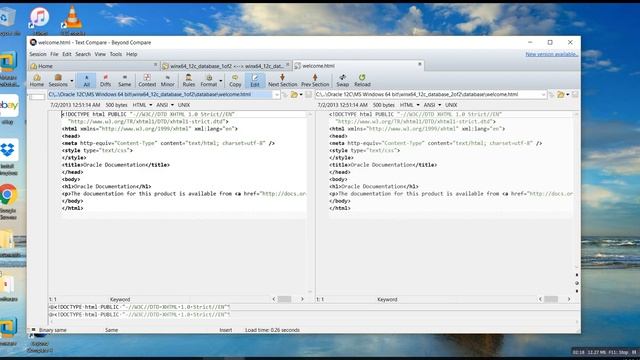Click the left pane Oracle Documentation title line
Image resolution: width=640 pixels, height=360 pixels.
pyautogui.click(x=116, y=165)
